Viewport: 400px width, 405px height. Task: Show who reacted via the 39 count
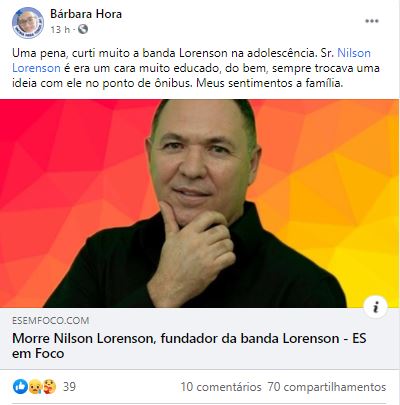69,387
